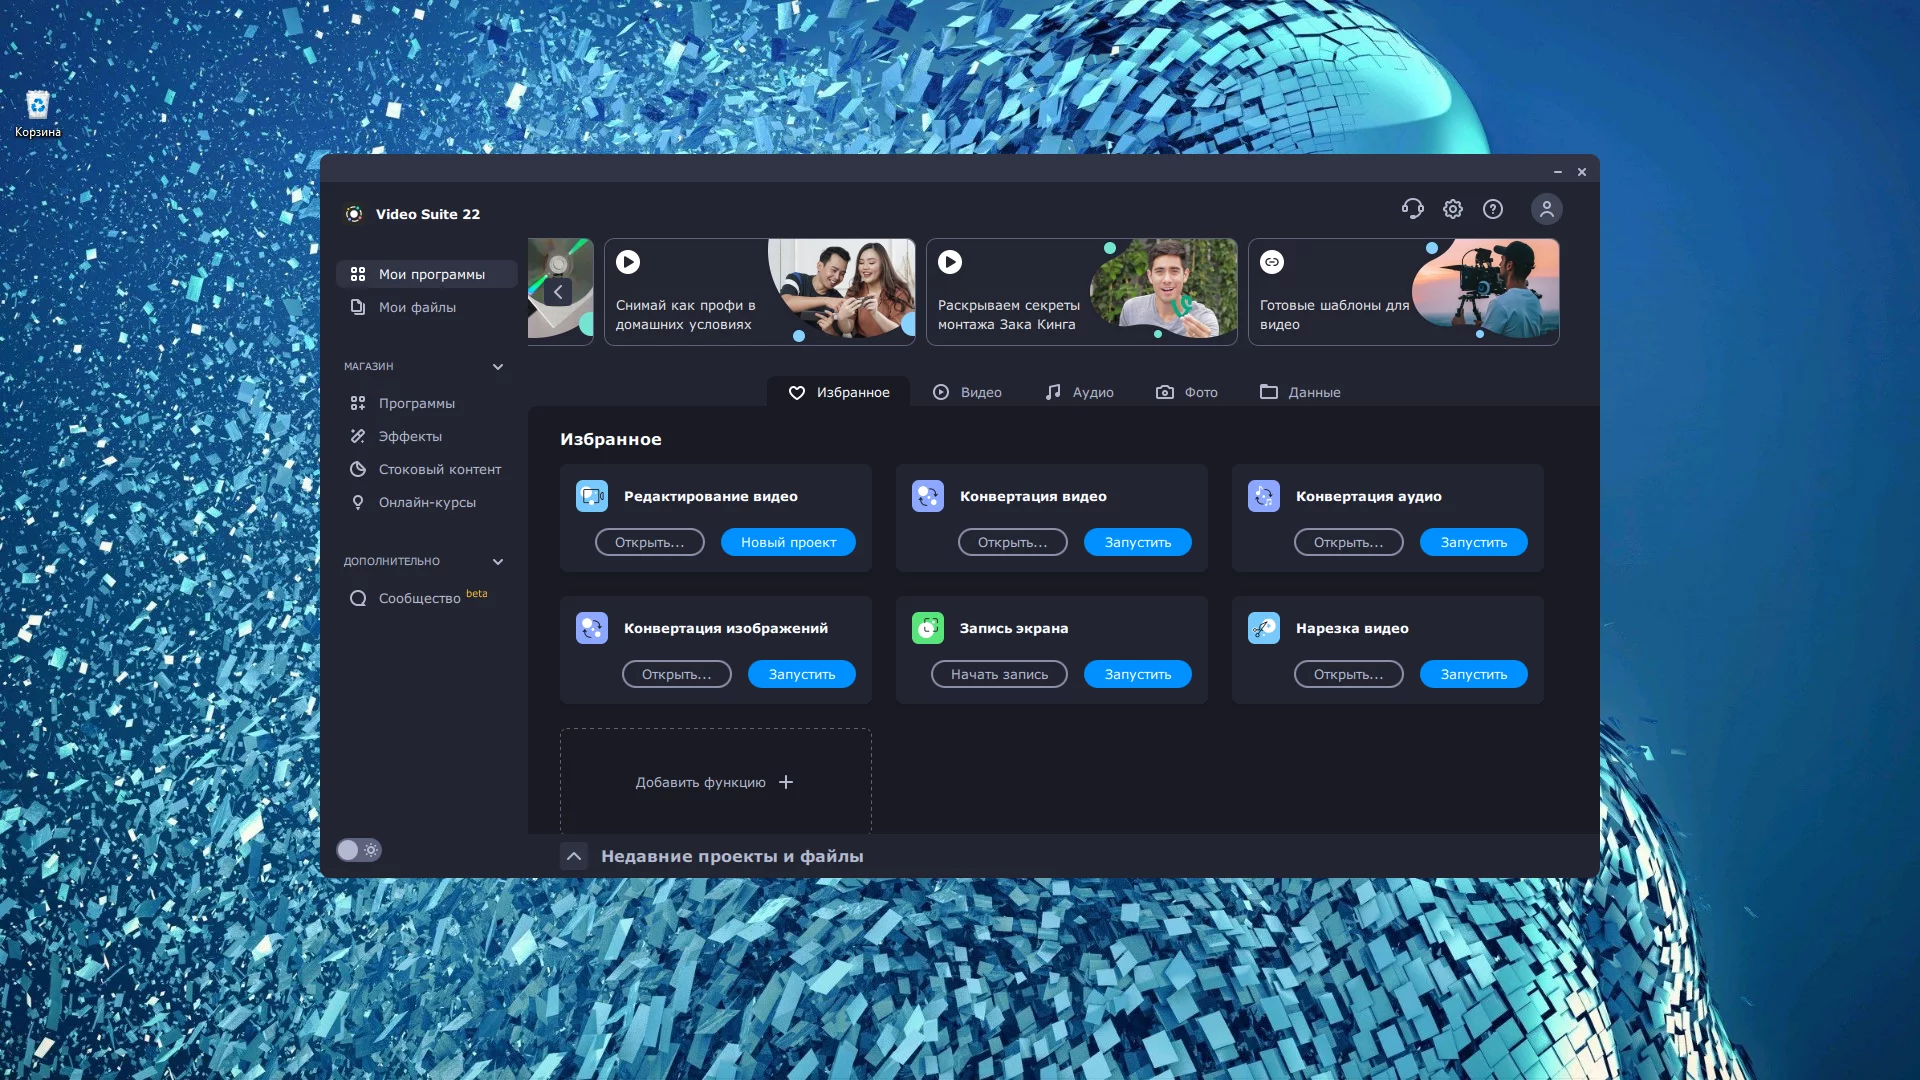Viewport: 1920px width, 1080px height.
Task: Toggle the light/dark theme switch
Action: click(359, 850)
